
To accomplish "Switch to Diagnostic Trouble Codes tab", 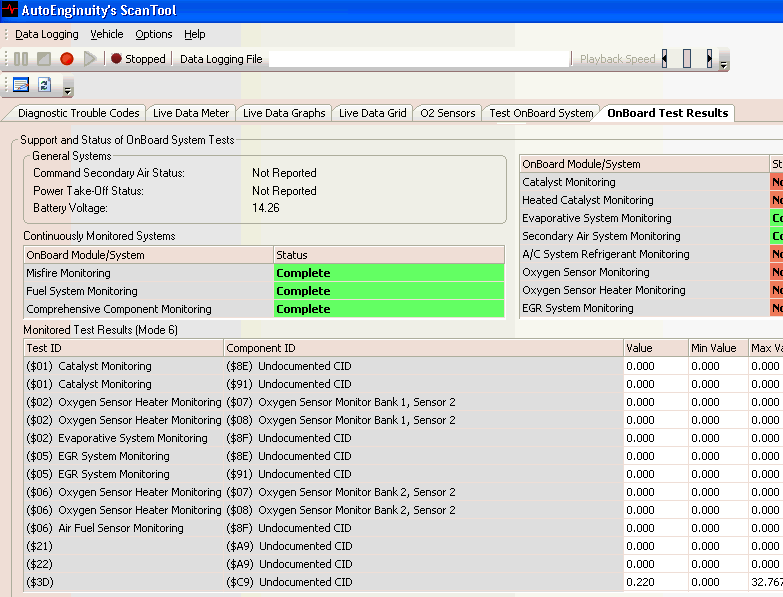I will point(79,113).
